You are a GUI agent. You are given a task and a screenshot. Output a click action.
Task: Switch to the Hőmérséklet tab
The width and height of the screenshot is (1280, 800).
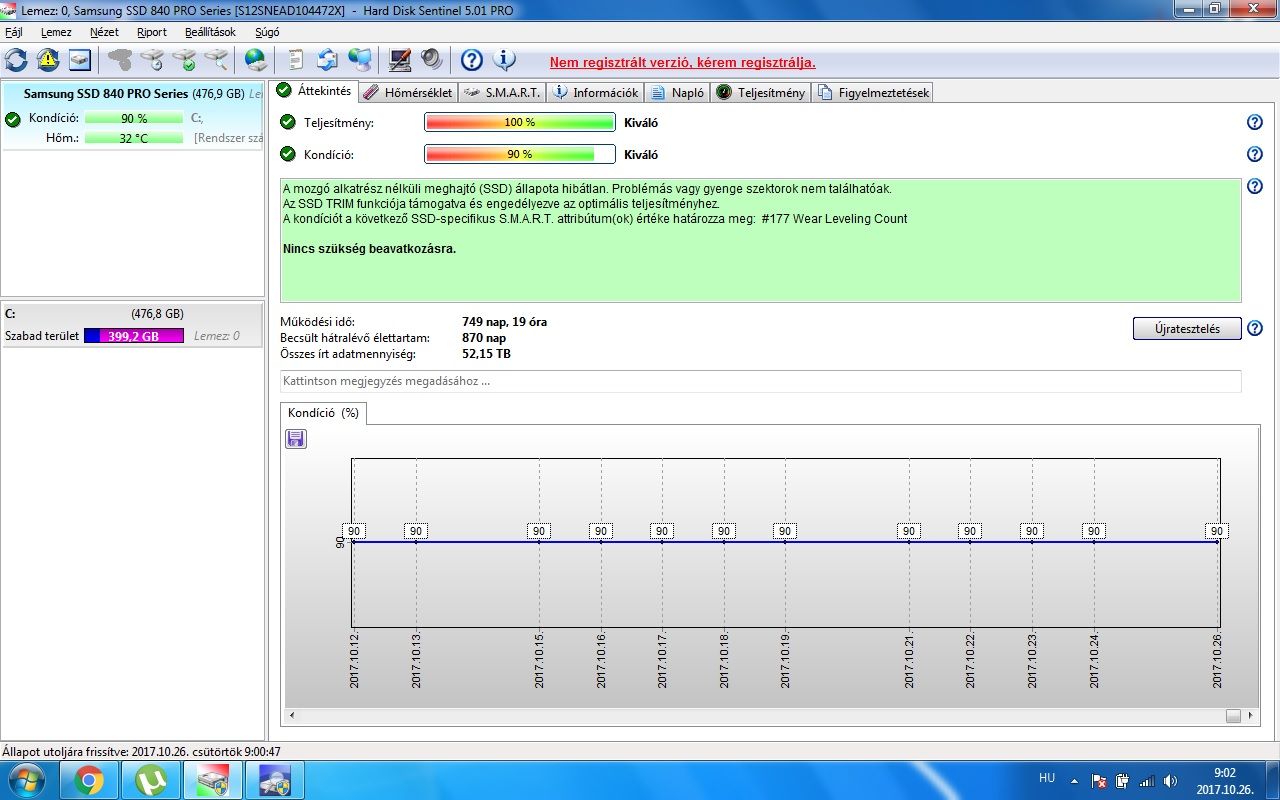click(408, 93)
